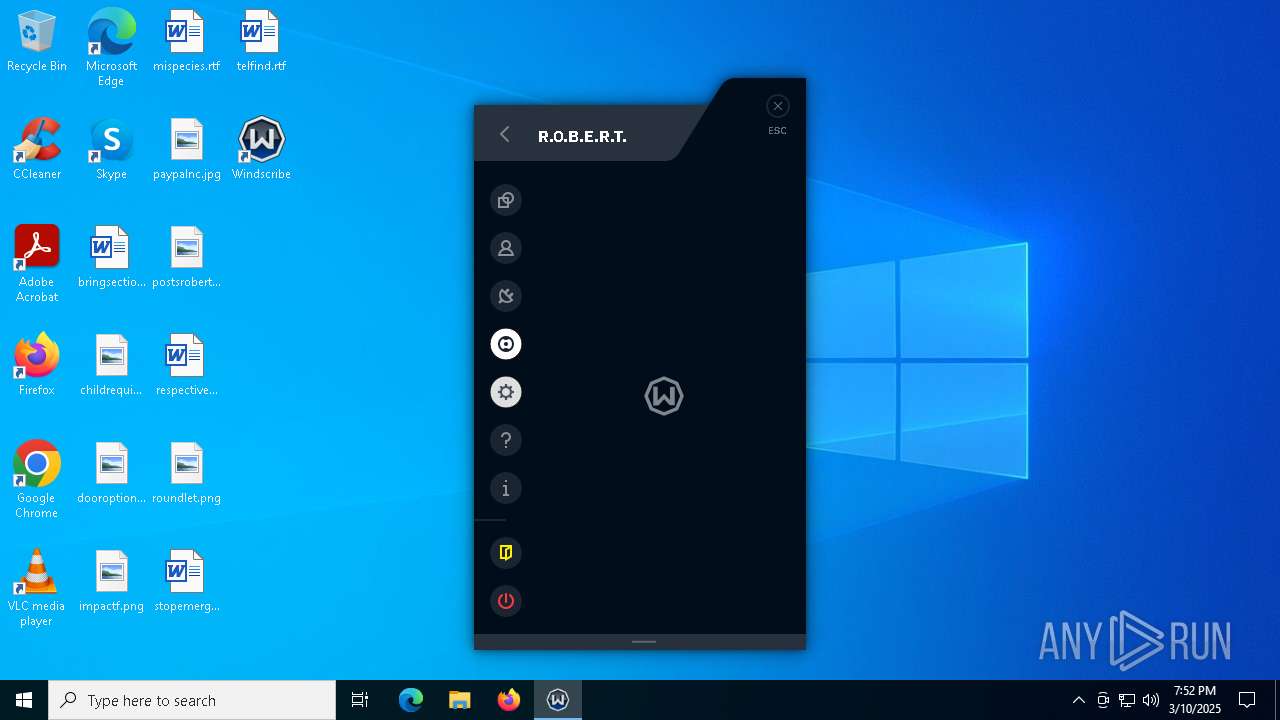Select Google Chrome desktop shortcut

[37, 481]
